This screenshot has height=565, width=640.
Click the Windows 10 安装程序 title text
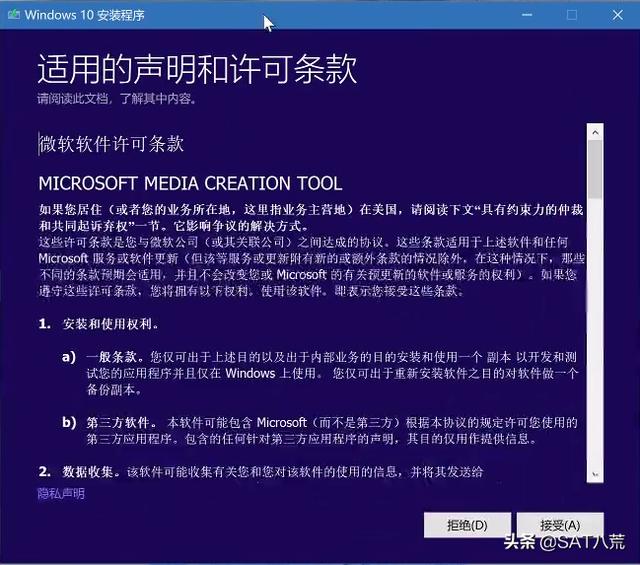[84, 16]
